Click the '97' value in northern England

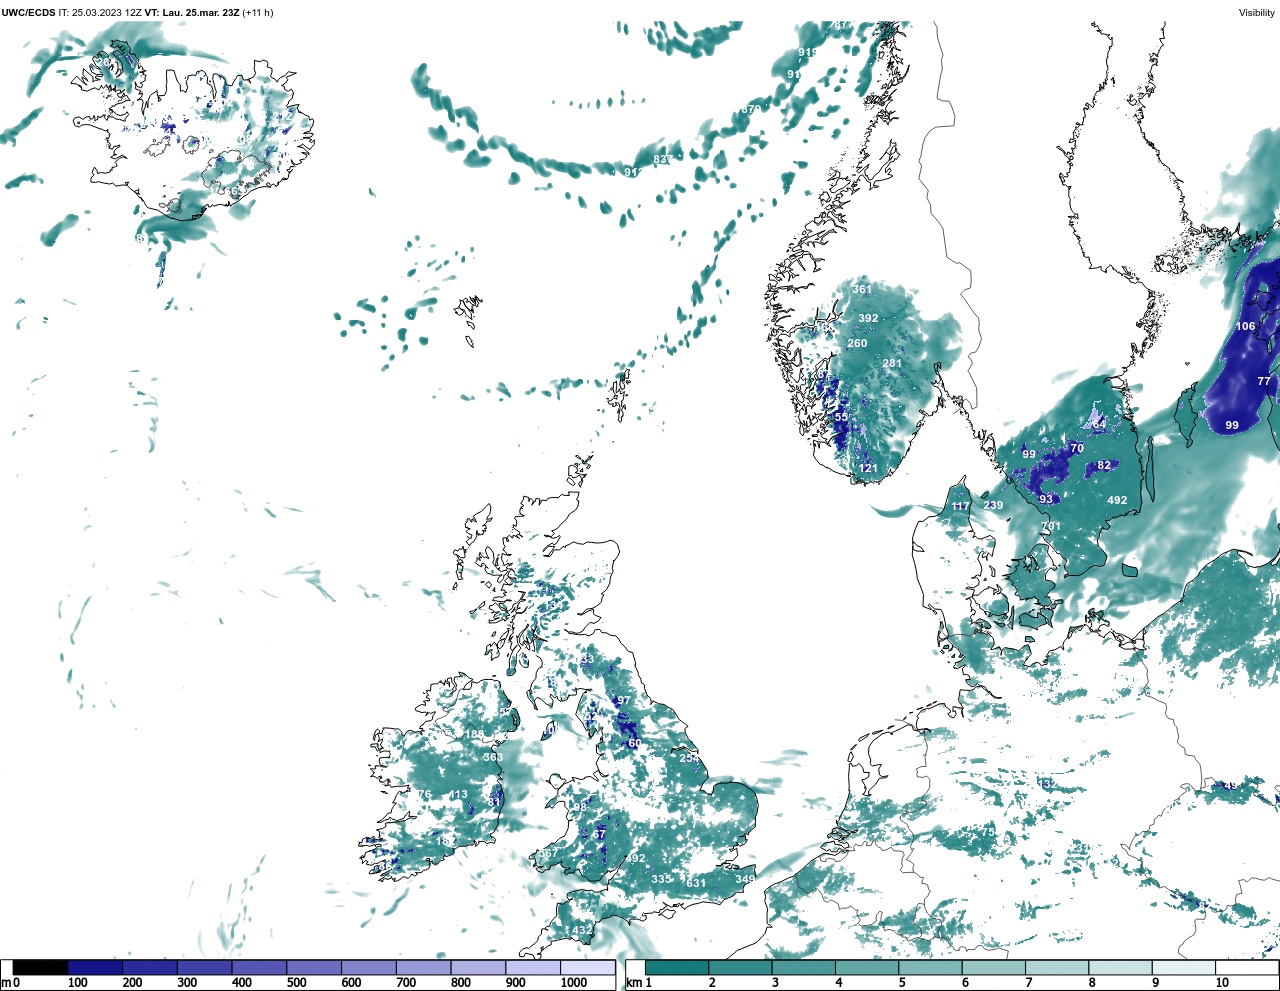[x=624, y=700]
